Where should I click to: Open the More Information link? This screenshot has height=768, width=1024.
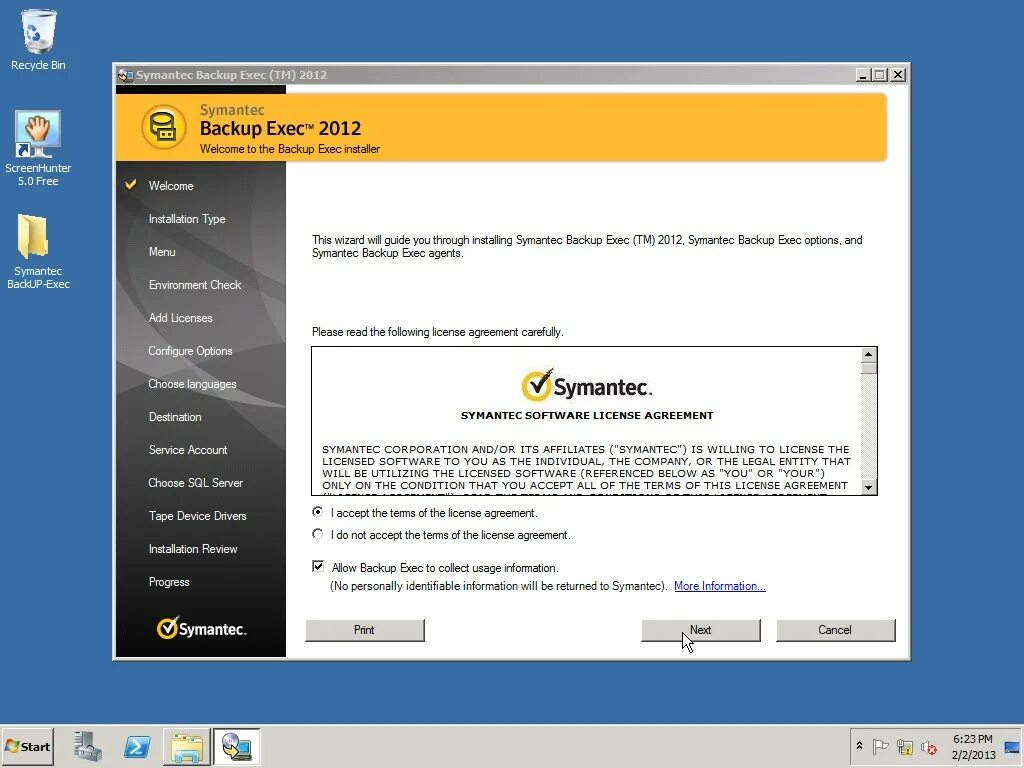[720, 586]
